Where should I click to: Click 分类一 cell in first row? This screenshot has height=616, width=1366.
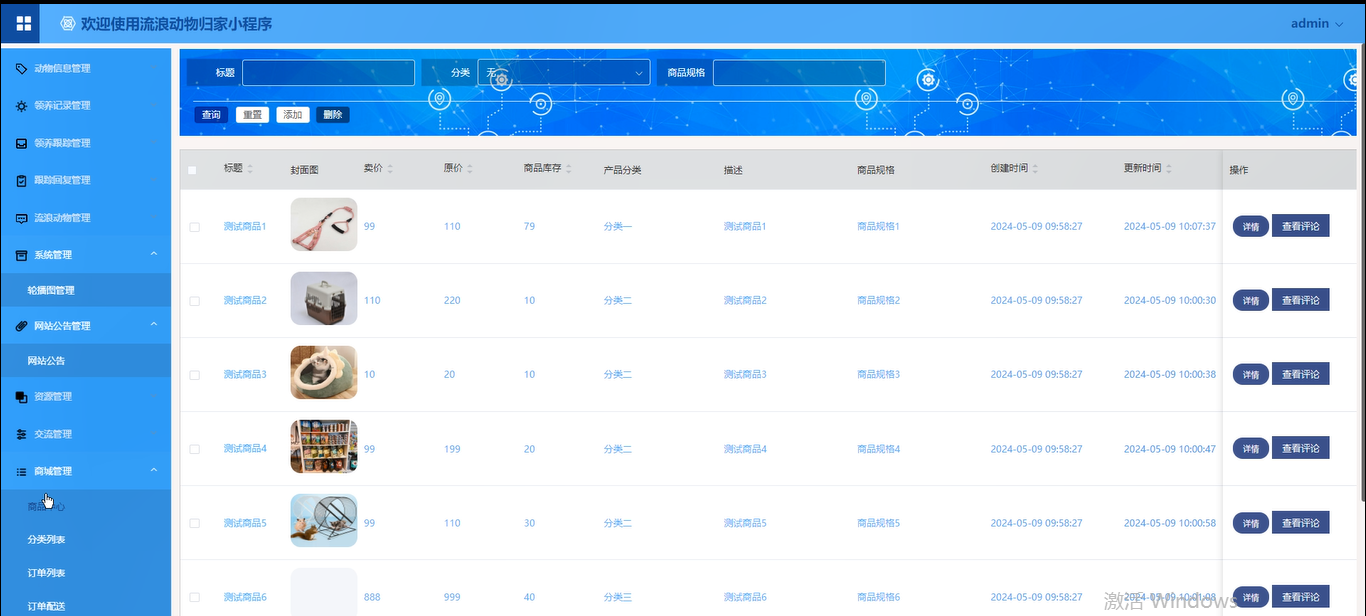tap(618, 227)
